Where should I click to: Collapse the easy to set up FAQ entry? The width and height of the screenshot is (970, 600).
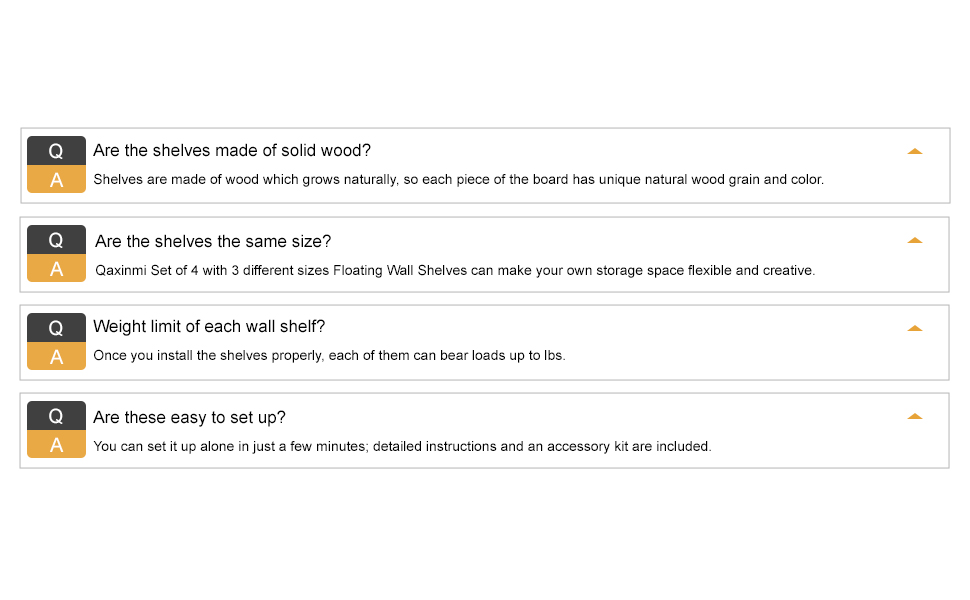click(x=915, y=415)
